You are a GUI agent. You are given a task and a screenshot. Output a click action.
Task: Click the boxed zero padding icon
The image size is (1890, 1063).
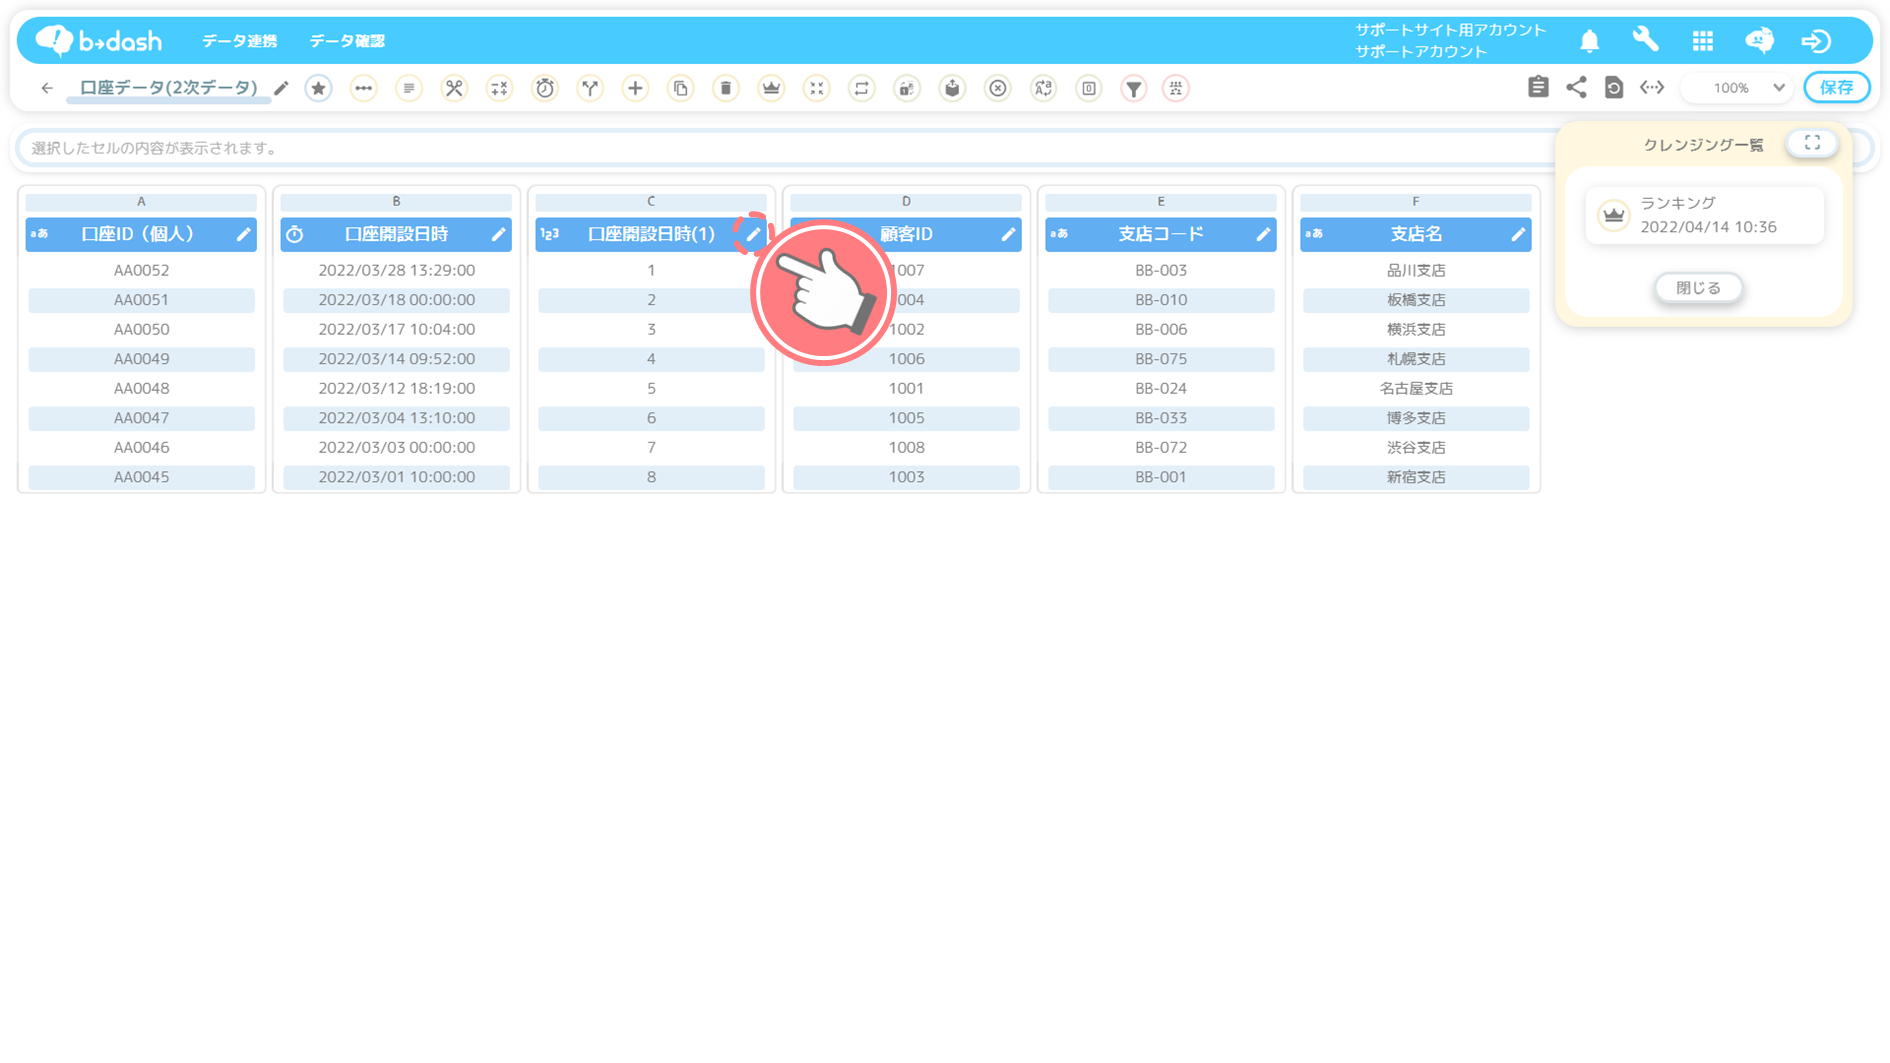click(x=1089, y=88)
